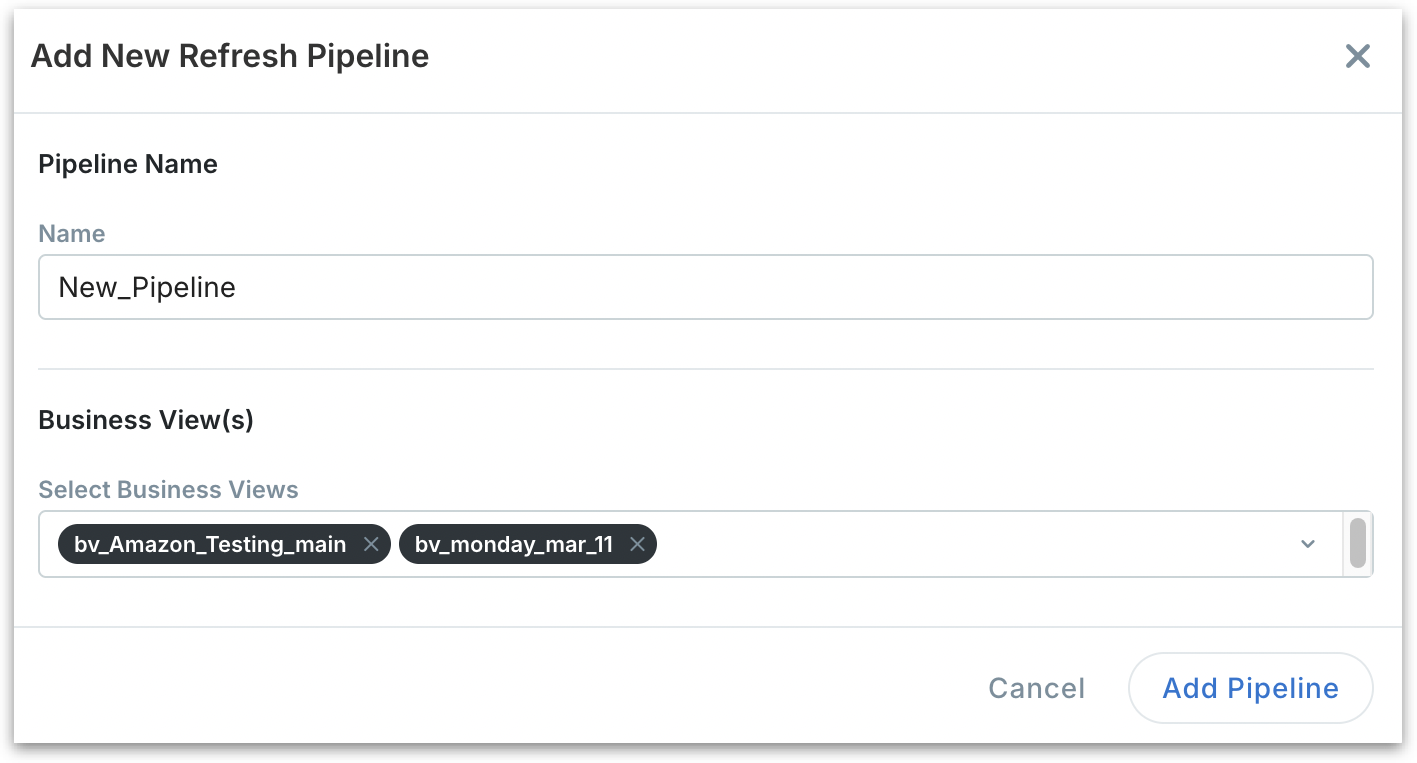Image resolution: width=1417 pixels, height=763 pixels.
Task: Click the scrollbar track below the thumb
Action: (x=1357, y=572)
